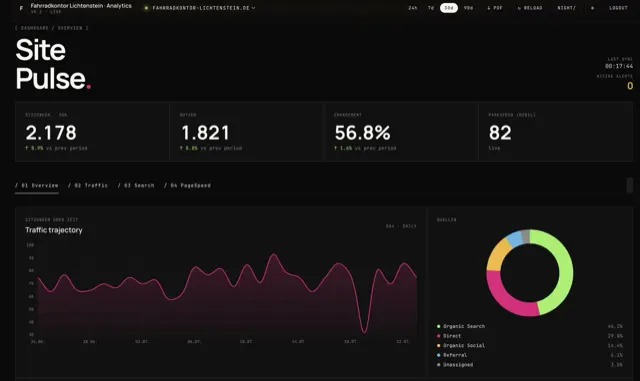Open the 04 PageSpeed tab
The width and height of the screenshot is (640, 381).
click(x=187, y=185)
